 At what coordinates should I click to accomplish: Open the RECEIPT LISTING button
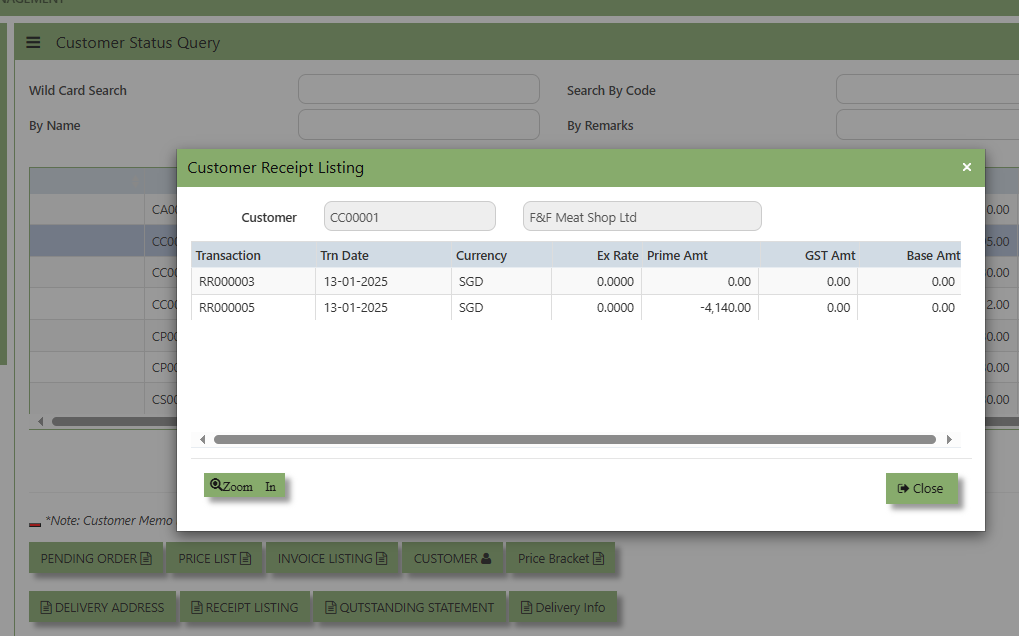coord(244,607)
